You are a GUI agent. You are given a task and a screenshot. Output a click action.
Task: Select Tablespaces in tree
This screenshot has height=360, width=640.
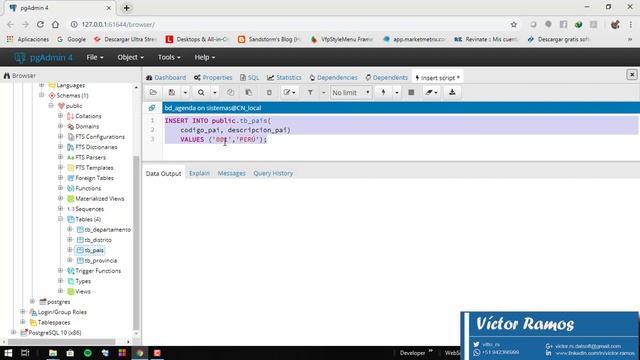coord(54,322)
